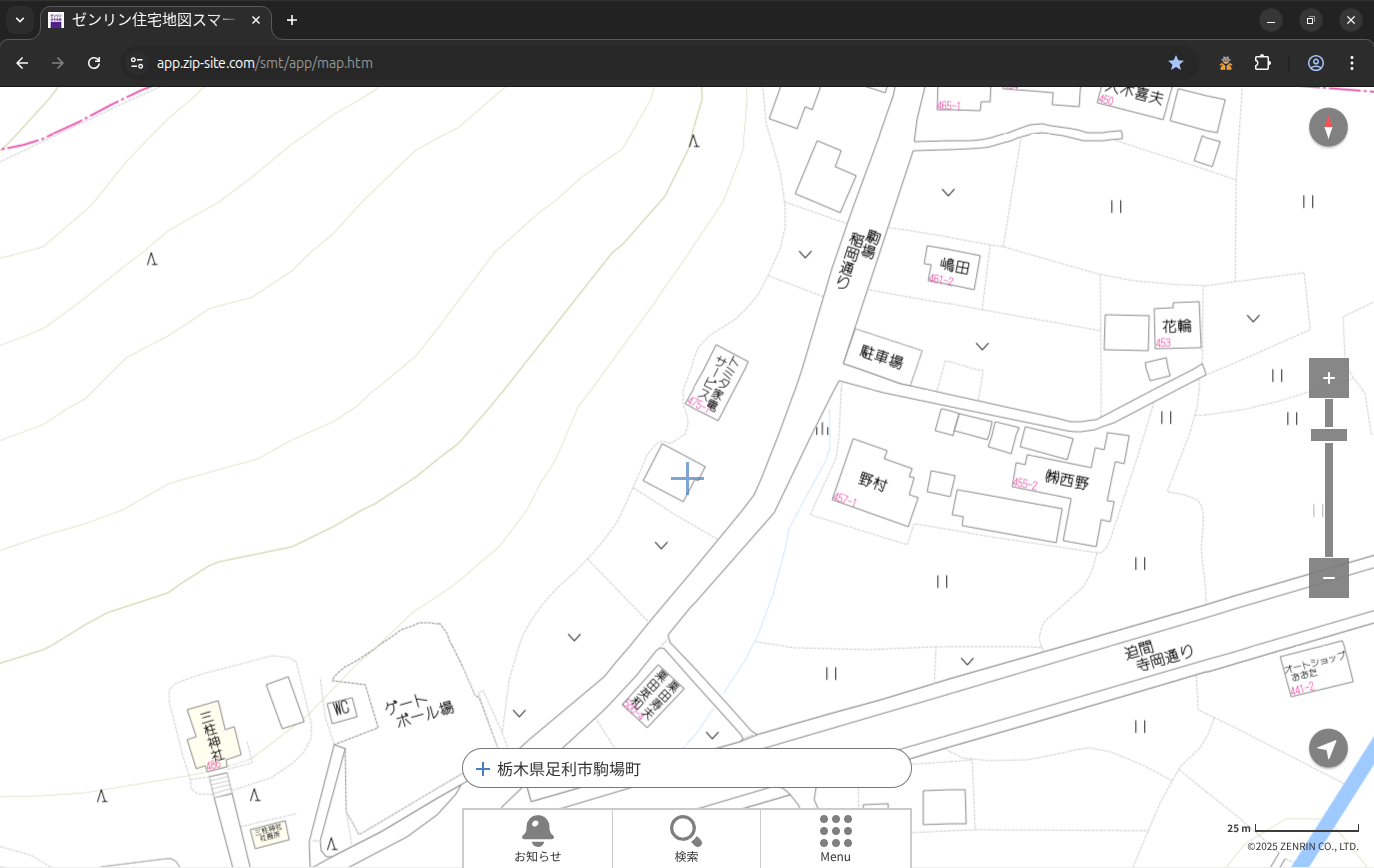Viewport: 1374px width, 868px height.
Task: Bookmark this page with the star icon
Action: pos(1176,63)
